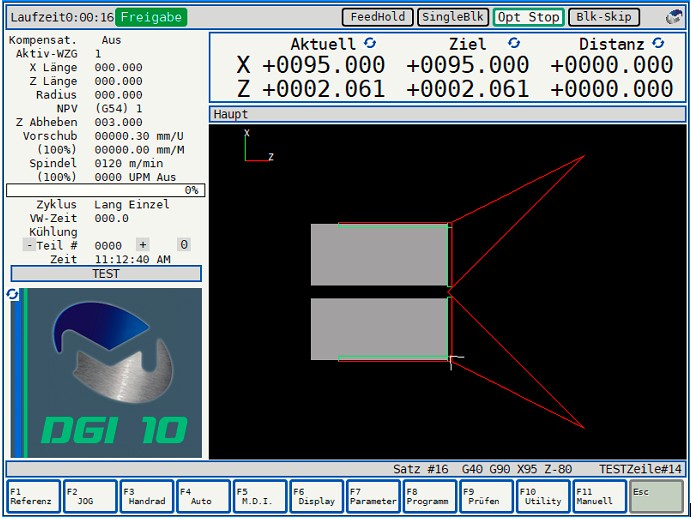Toggle the FeedHold button

[378, 17]
